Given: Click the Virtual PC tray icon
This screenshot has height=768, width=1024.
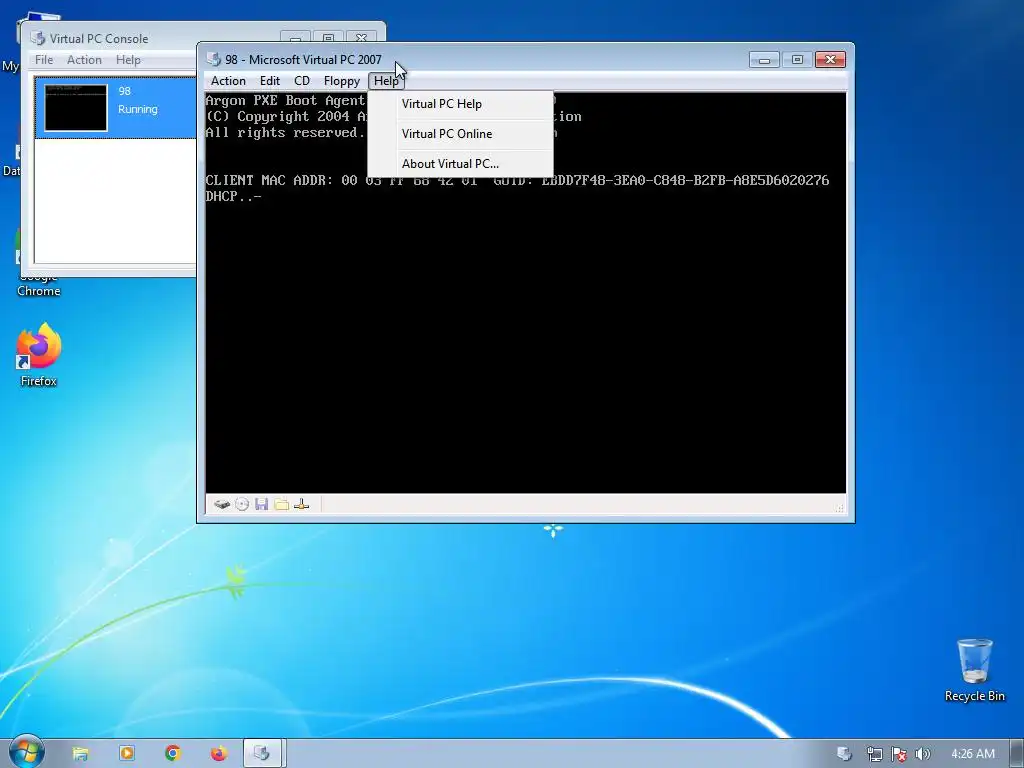Looking at the screenshot, I should tap(844, 754).
